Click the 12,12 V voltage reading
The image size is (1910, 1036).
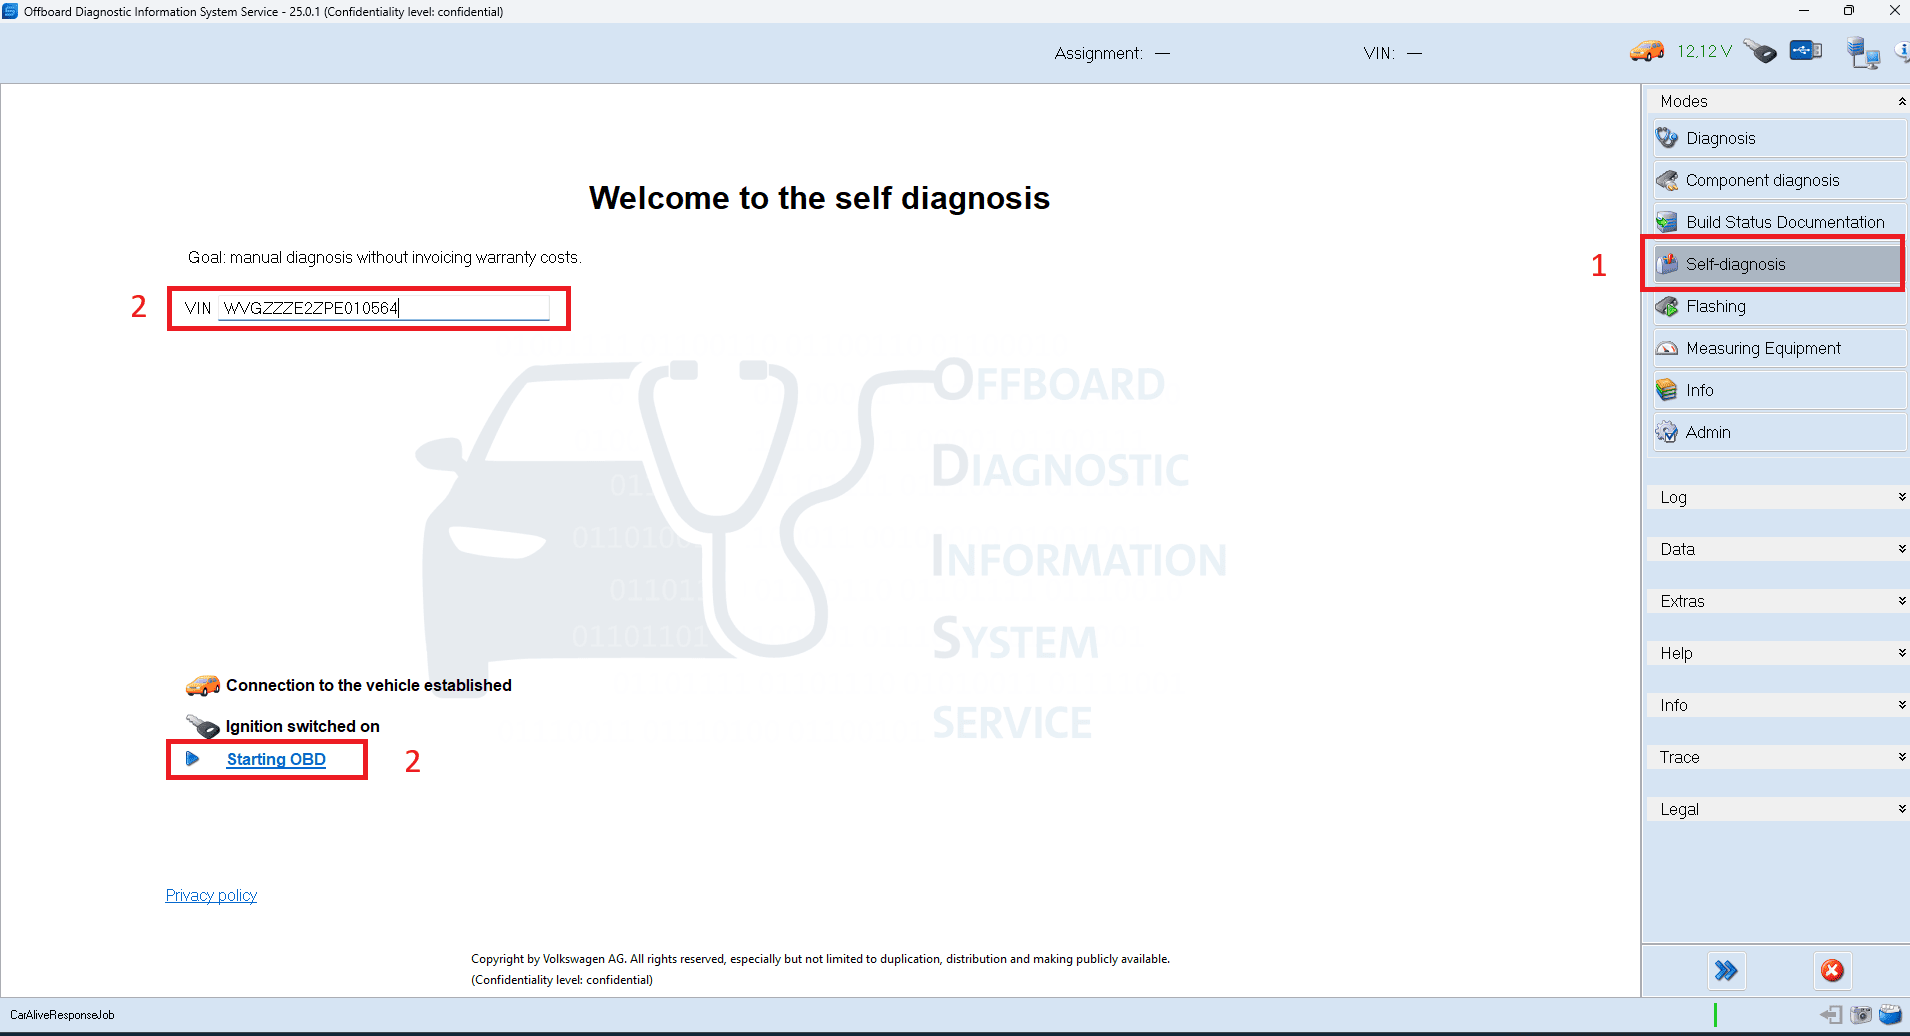[1705, 51]
